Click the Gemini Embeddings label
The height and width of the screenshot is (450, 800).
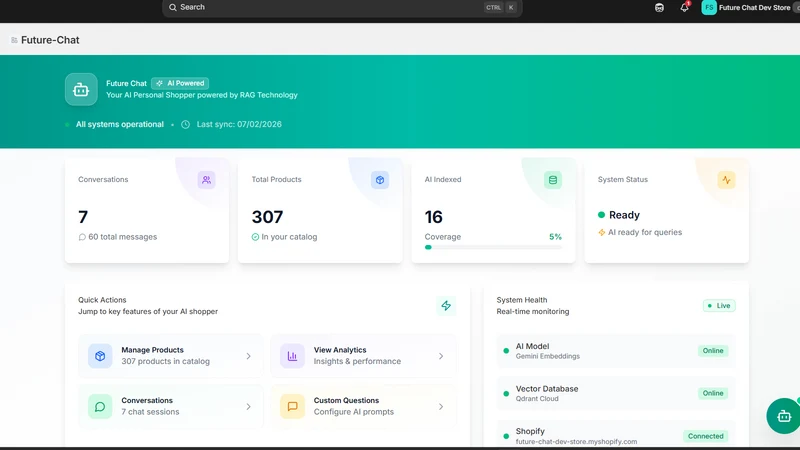[547, 357]
